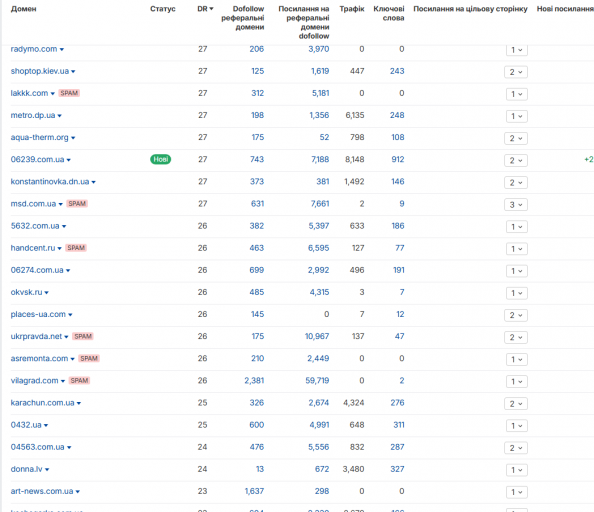594x512 pixels.
Task: Open target-page links dropdown for 04563.com.ua
Action: [516, 448]
